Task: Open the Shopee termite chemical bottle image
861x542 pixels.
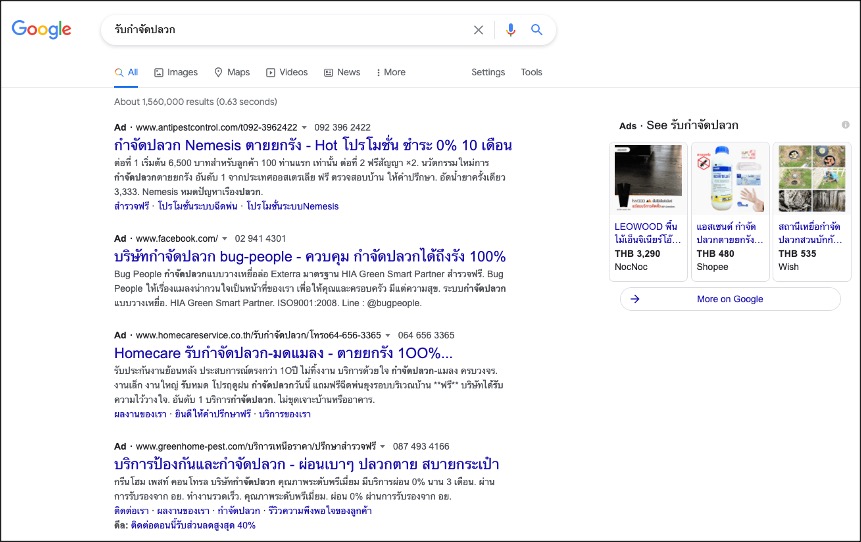Action: pos(730,178)
